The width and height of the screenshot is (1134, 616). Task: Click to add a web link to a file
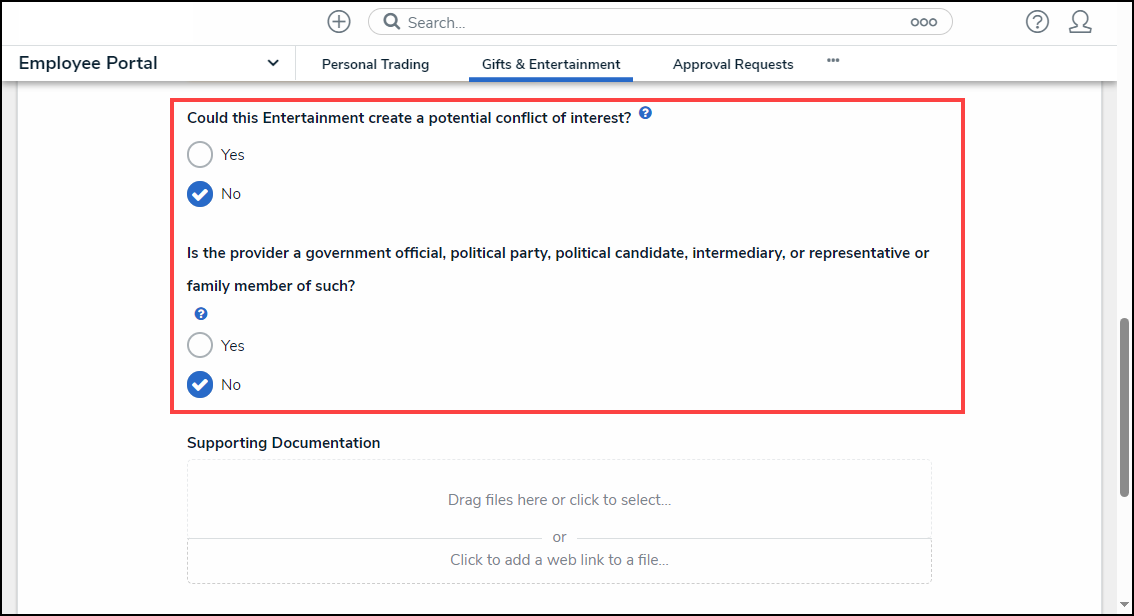[559, 560]
